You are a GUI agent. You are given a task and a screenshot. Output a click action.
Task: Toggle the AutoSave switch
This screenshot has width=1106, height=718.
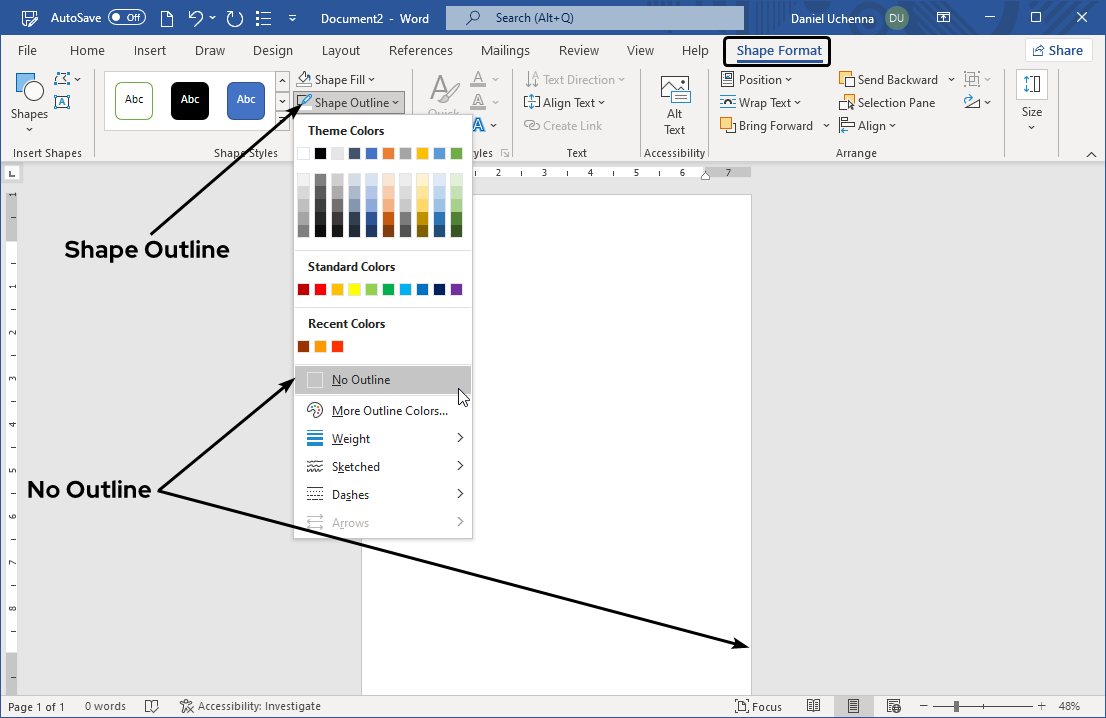point(126,18)
